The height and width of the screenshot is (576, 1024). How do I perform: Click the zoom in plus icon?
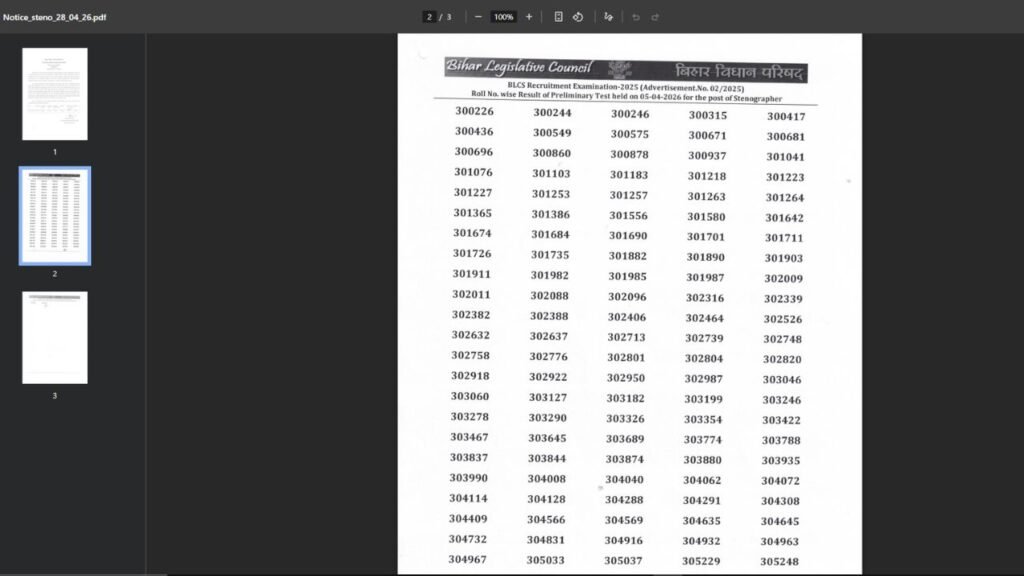(529, 17)
